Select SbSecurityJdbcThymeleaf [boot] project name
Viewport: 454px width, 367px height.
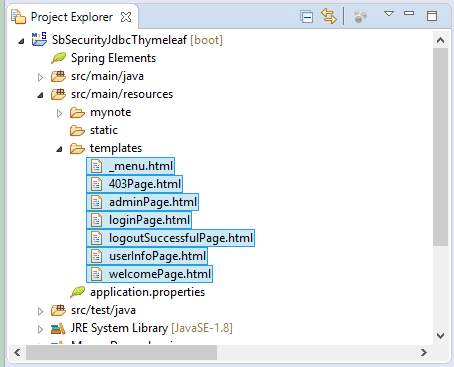137,40
